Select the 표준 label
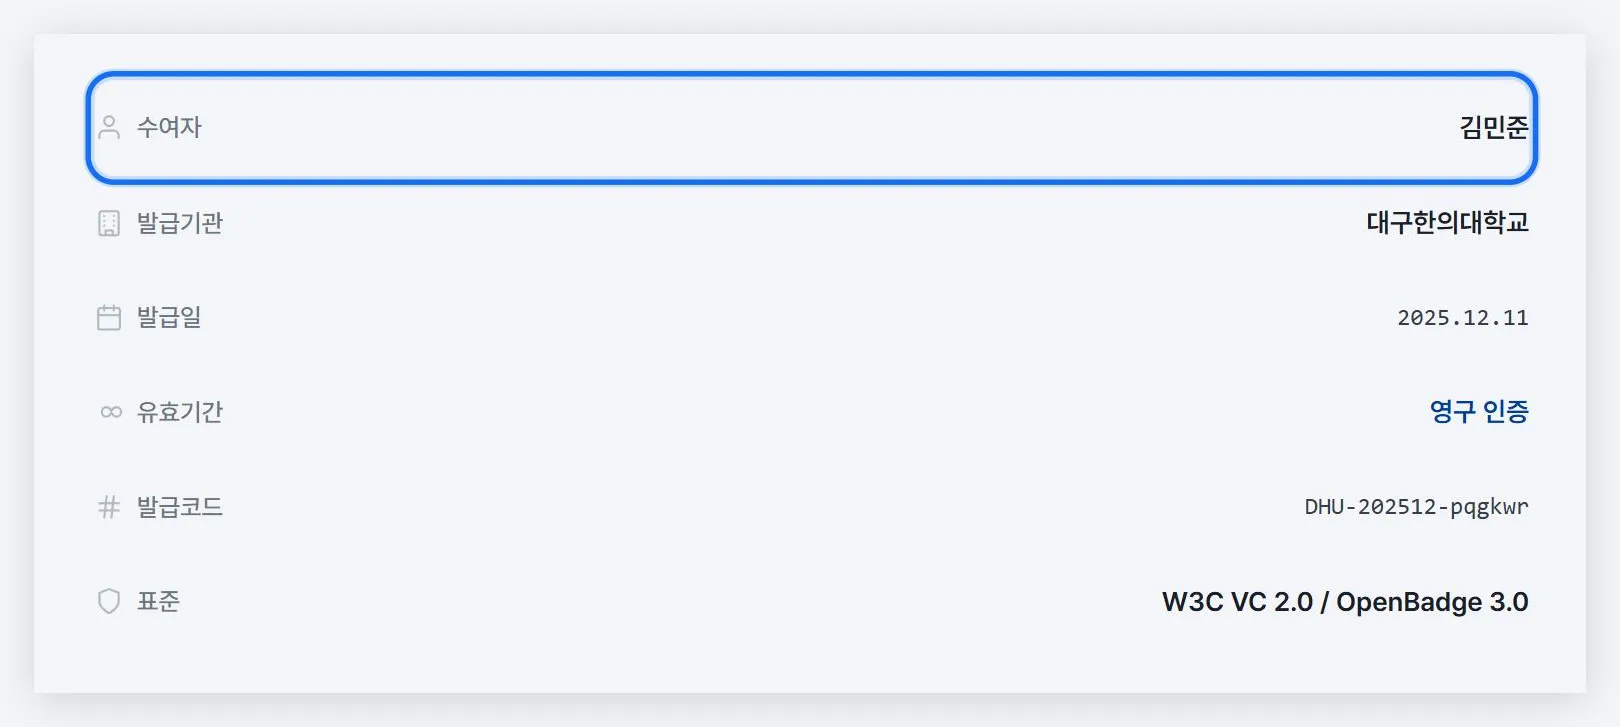Screen dimensions: 1620x727 click(158, 601)
